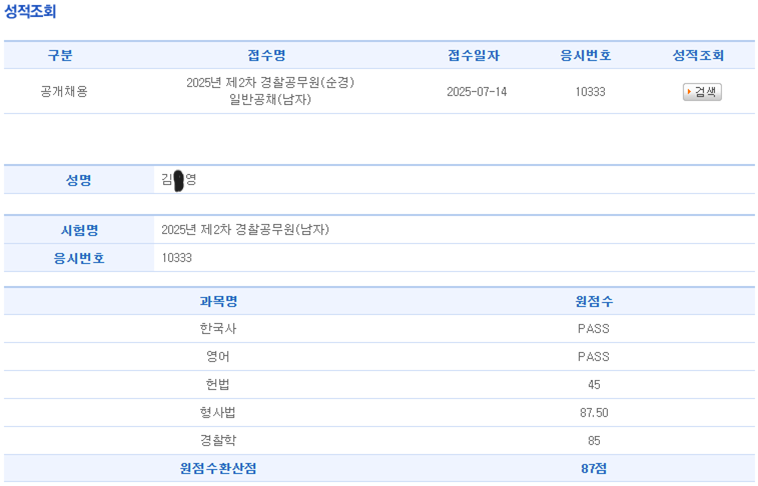Click the 검색 button in the 성적조회 column
This screenshot has height=486, width=758.
[702, 92]
